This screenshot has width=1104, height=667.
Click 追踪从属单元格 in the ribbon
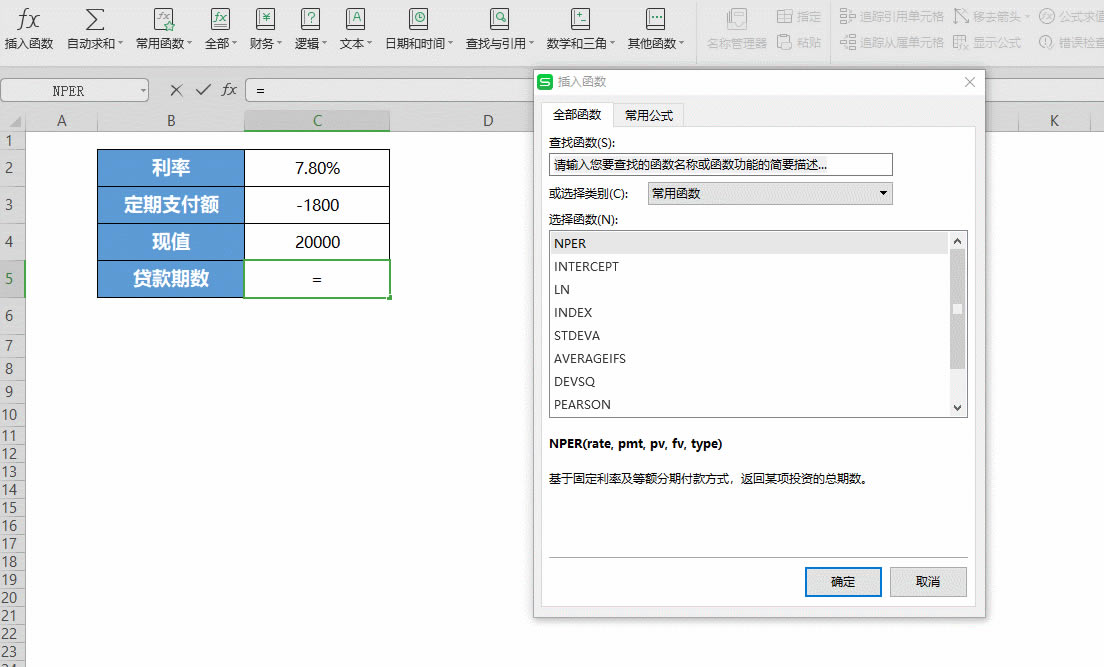(891, 42)
